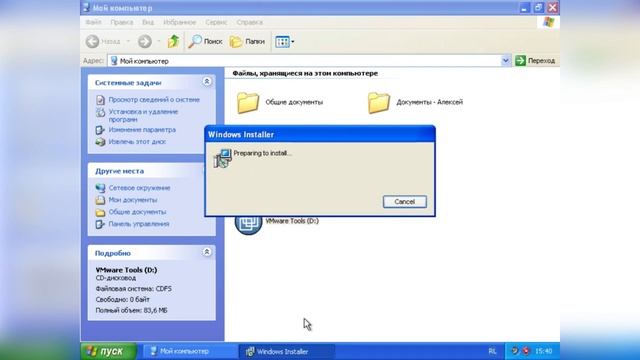
Task: Click the network places icon
Action: (x=100, y=188)
